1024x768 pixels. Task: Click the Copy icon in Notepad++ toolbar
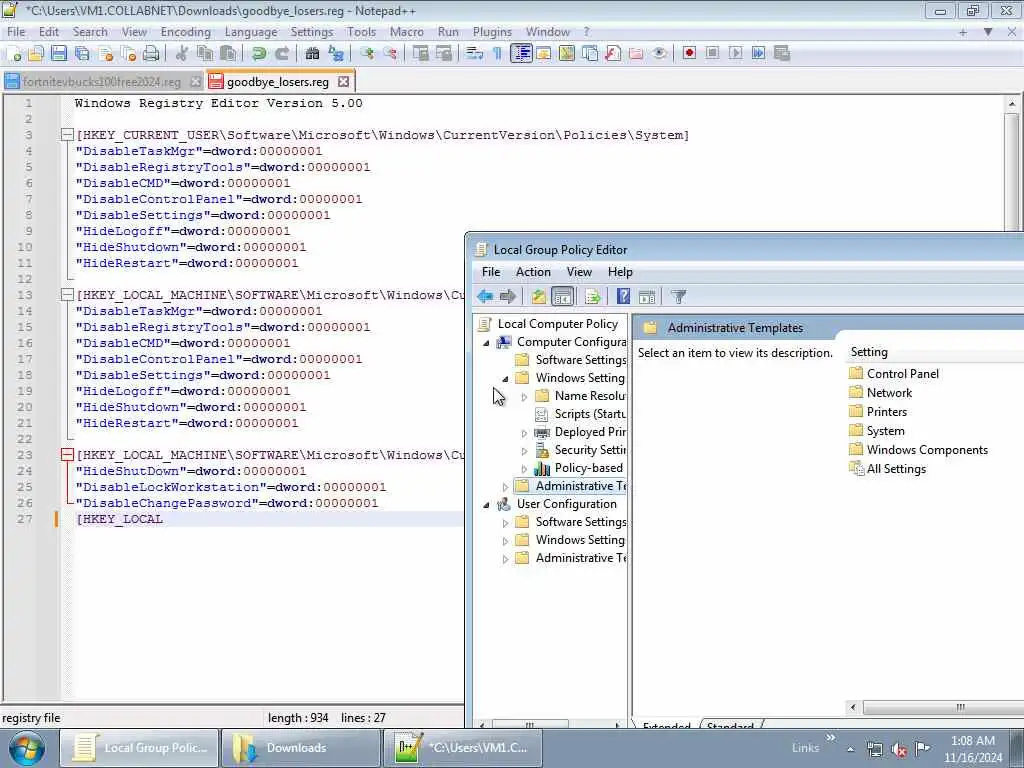pyautogui.click(x=205, y=54)
